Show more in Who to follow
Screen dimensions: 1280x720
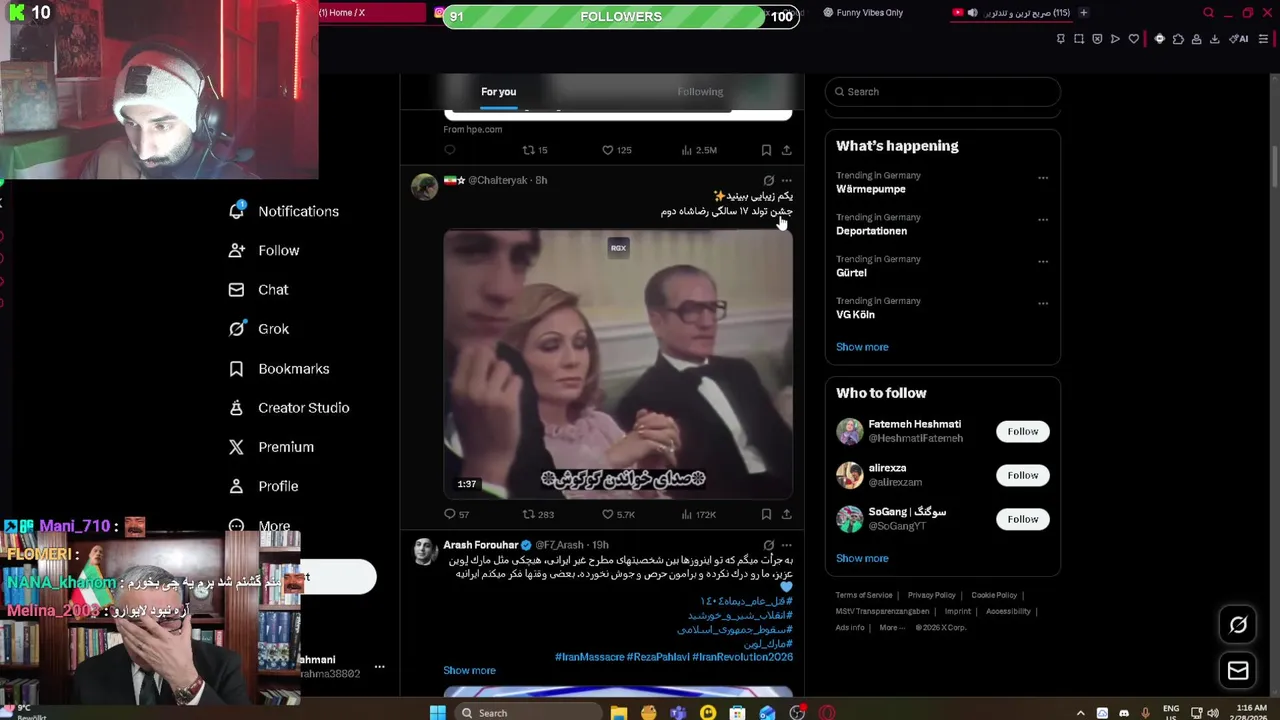(x=862, y=559)
